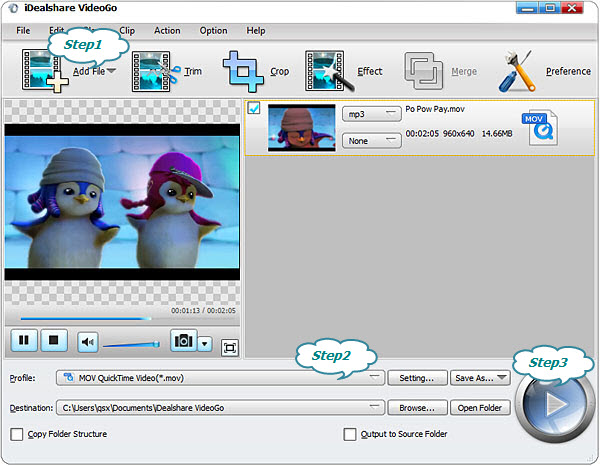Screen dimensions: 600x466
Task: Adjust the volume slider
Action: coord(131,344)
